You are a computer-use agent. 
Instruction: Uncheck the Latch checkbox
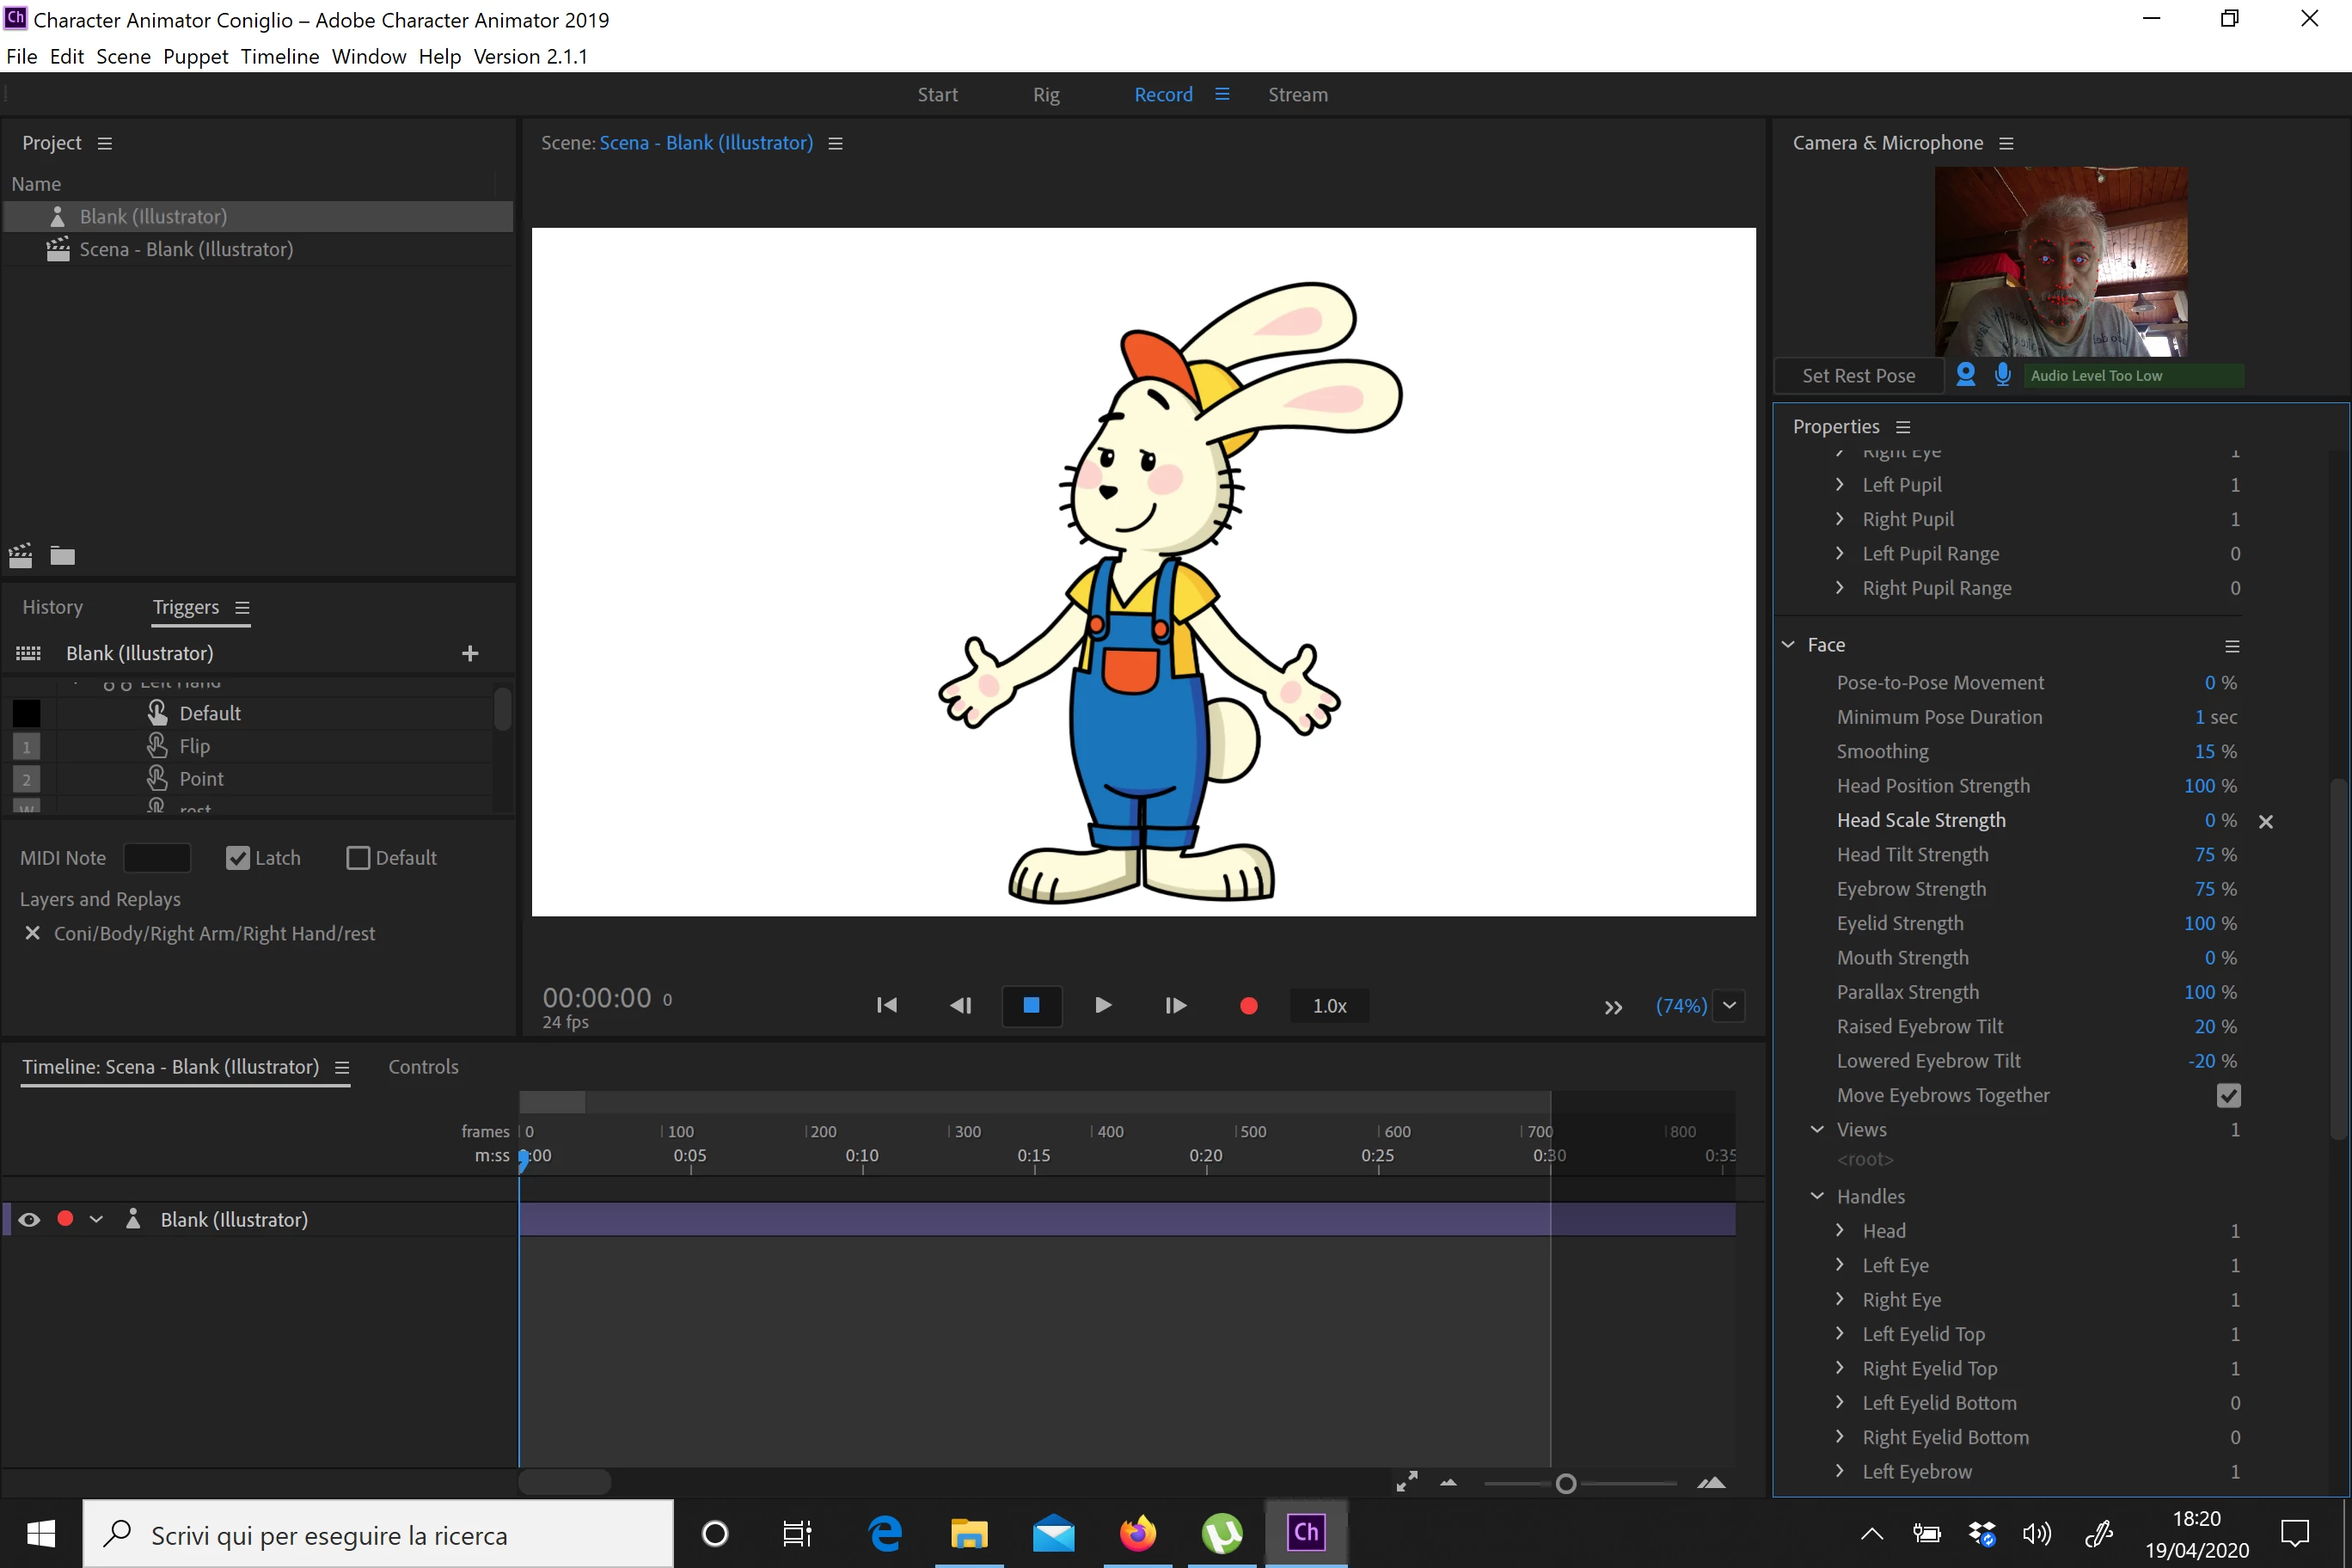point(237,858)
